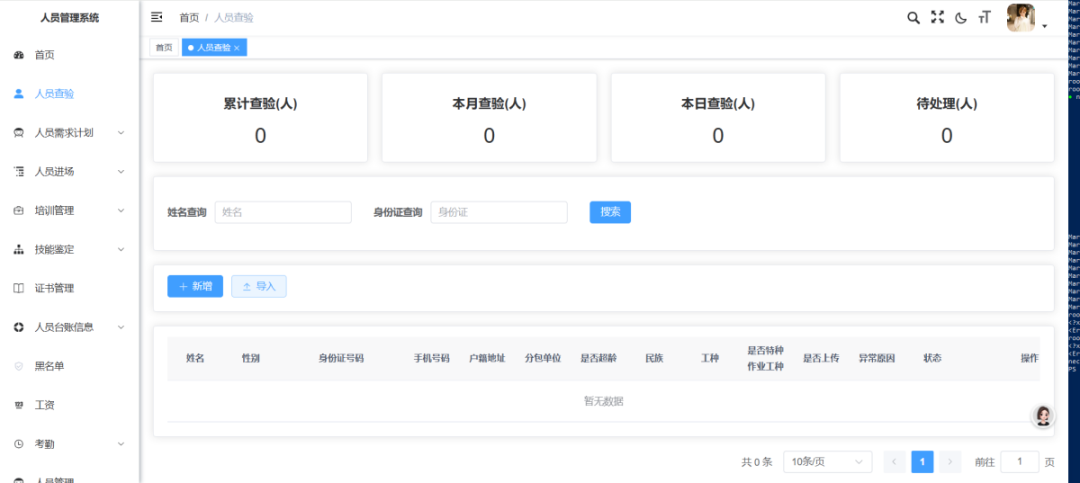
Task: Click the 工资 sidebar icon
Action: point(19,405)
